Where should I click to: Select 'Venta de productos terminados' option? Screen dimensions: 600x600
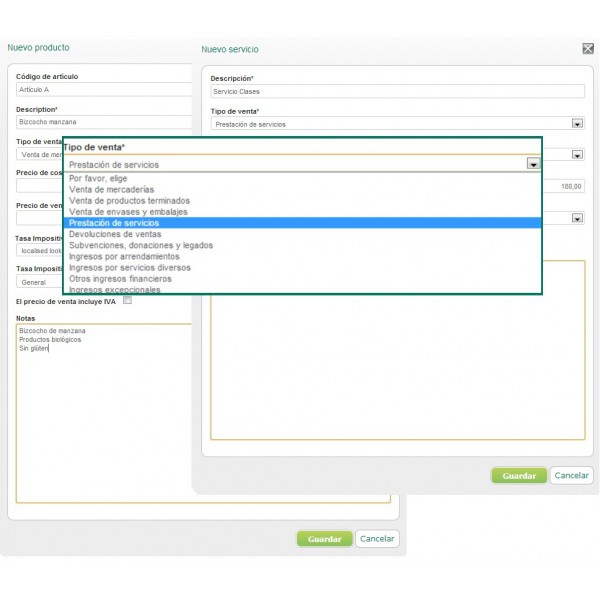pos(129,200)
